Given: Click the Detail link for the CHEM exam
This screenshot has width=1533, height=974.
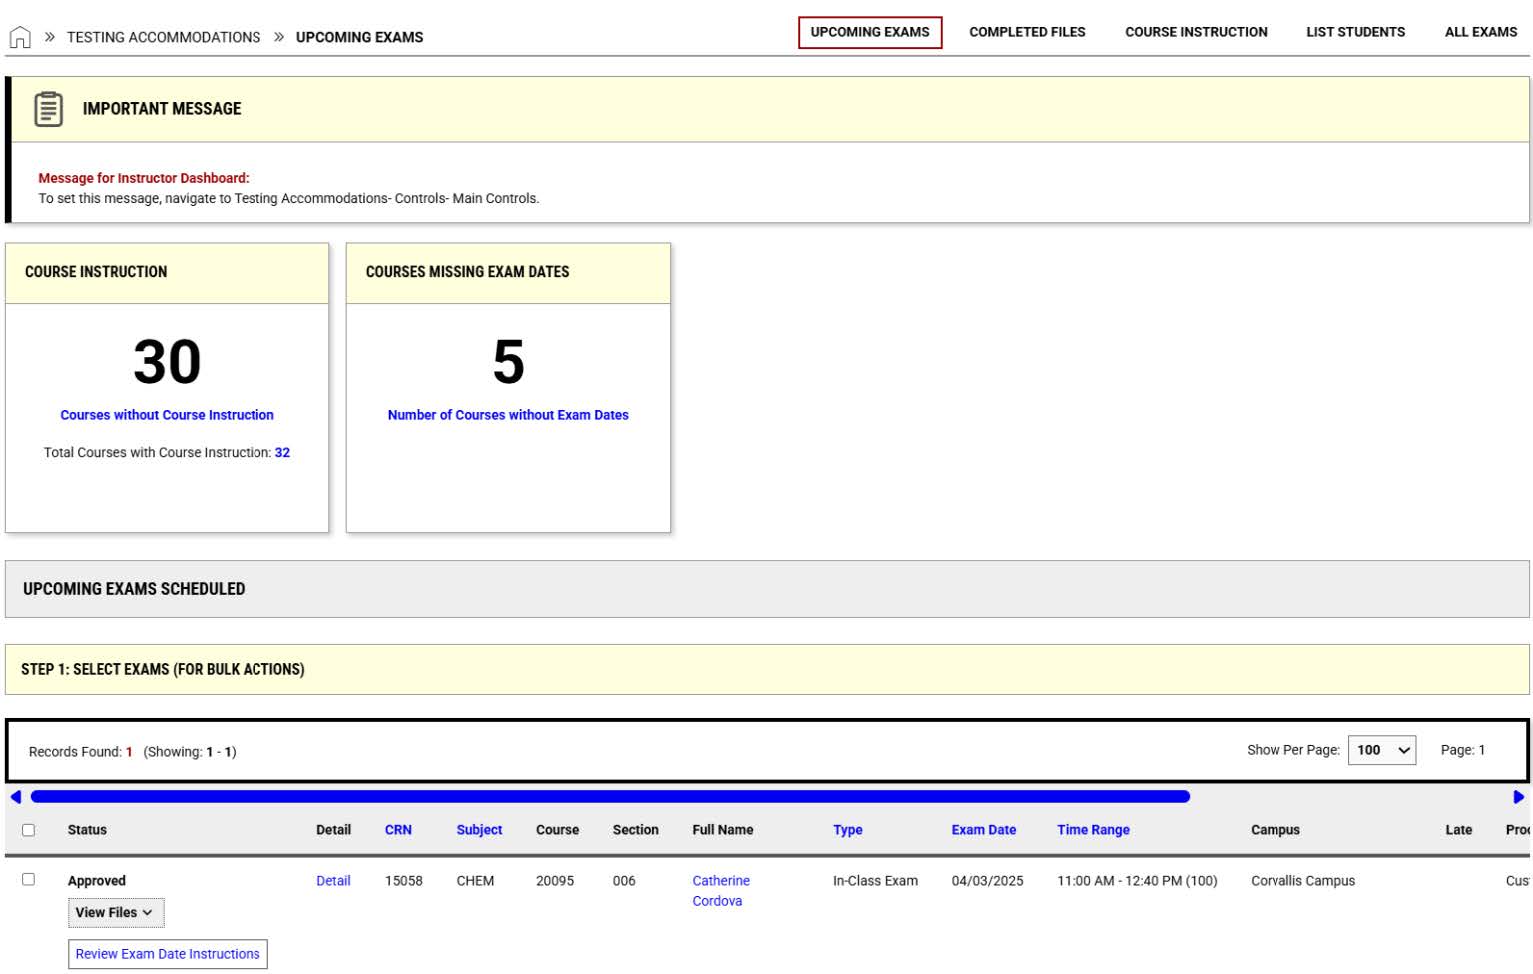Looking at the screenshot, I should coord(333,880).
